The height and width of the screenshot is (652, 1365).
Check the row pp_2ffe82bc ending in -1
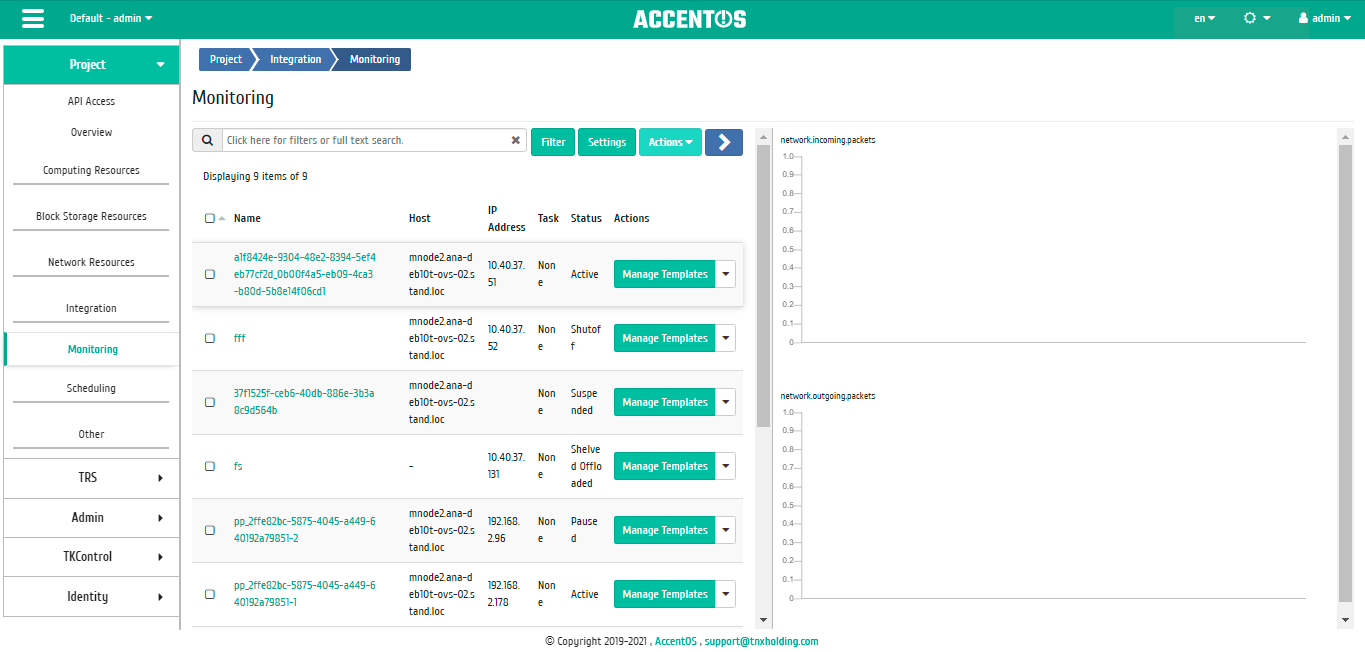pos(210,594)
